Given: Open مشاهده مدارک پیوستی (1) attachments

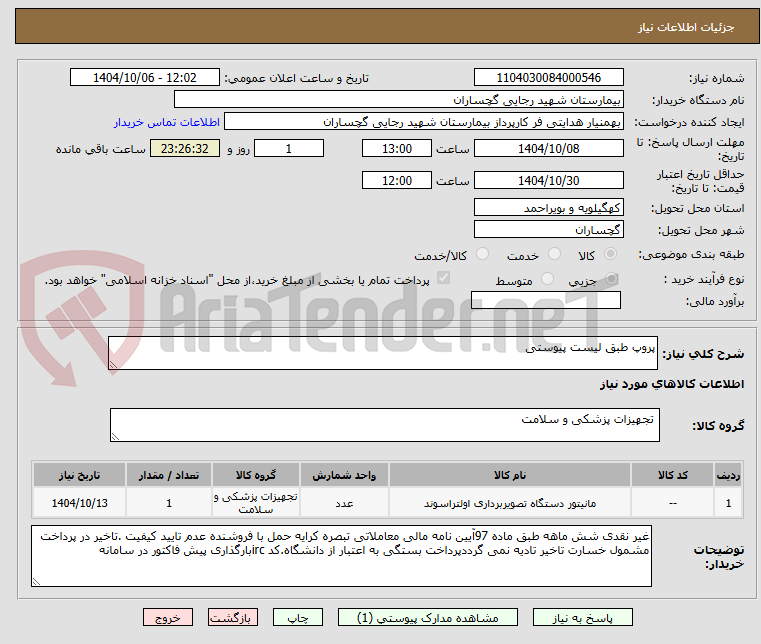Looking at the screenshot, I should pyautogui.click(x=427, y=617).
